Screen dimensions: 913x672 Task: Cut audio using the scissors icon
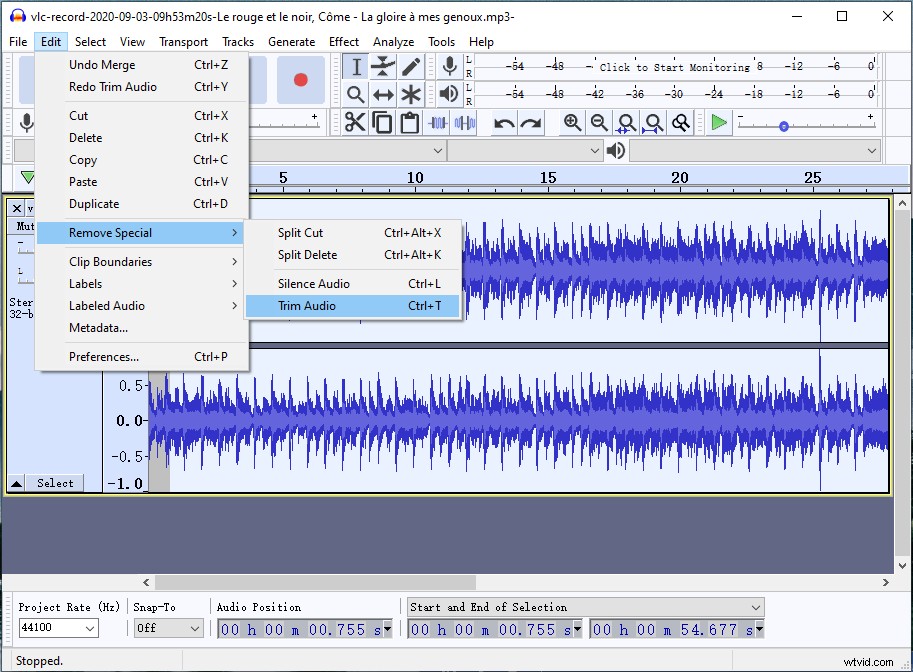354,122
